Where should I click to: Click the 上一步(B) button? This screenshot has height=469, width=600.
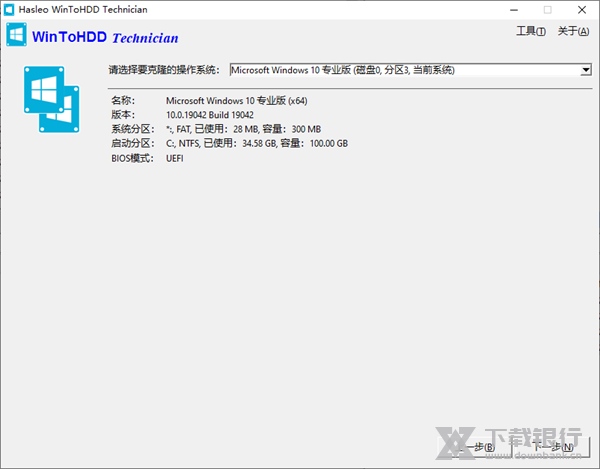point(474,447)
